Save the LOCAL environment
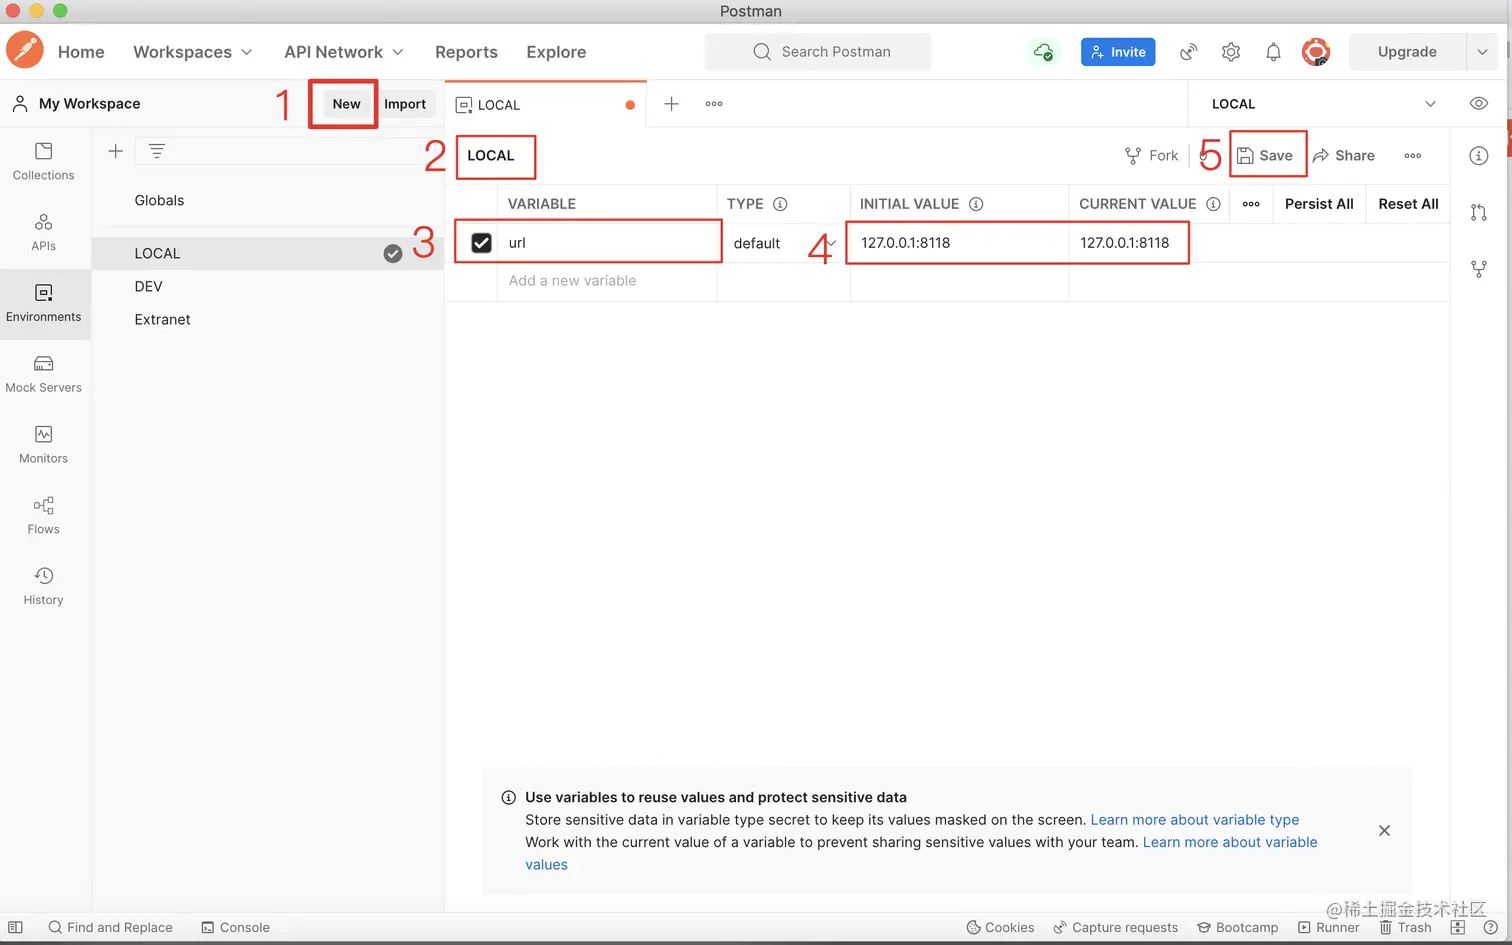 1265,156
